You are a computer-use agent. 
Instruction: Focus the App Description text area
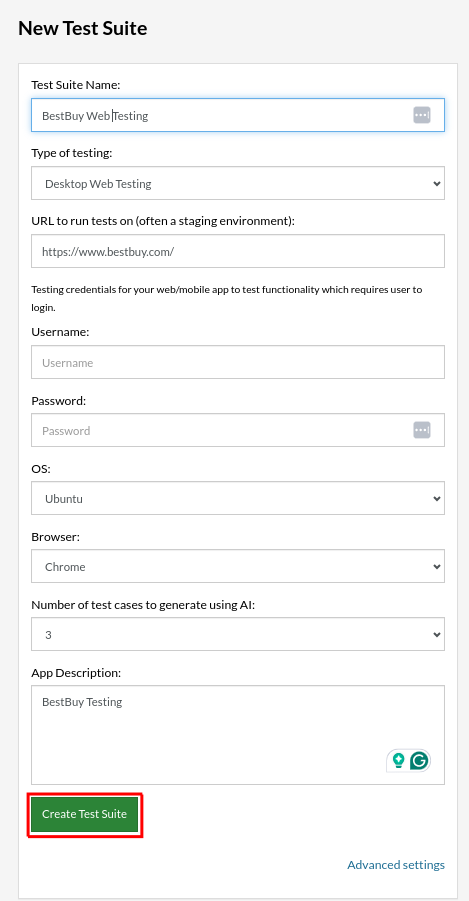point(238,735)
